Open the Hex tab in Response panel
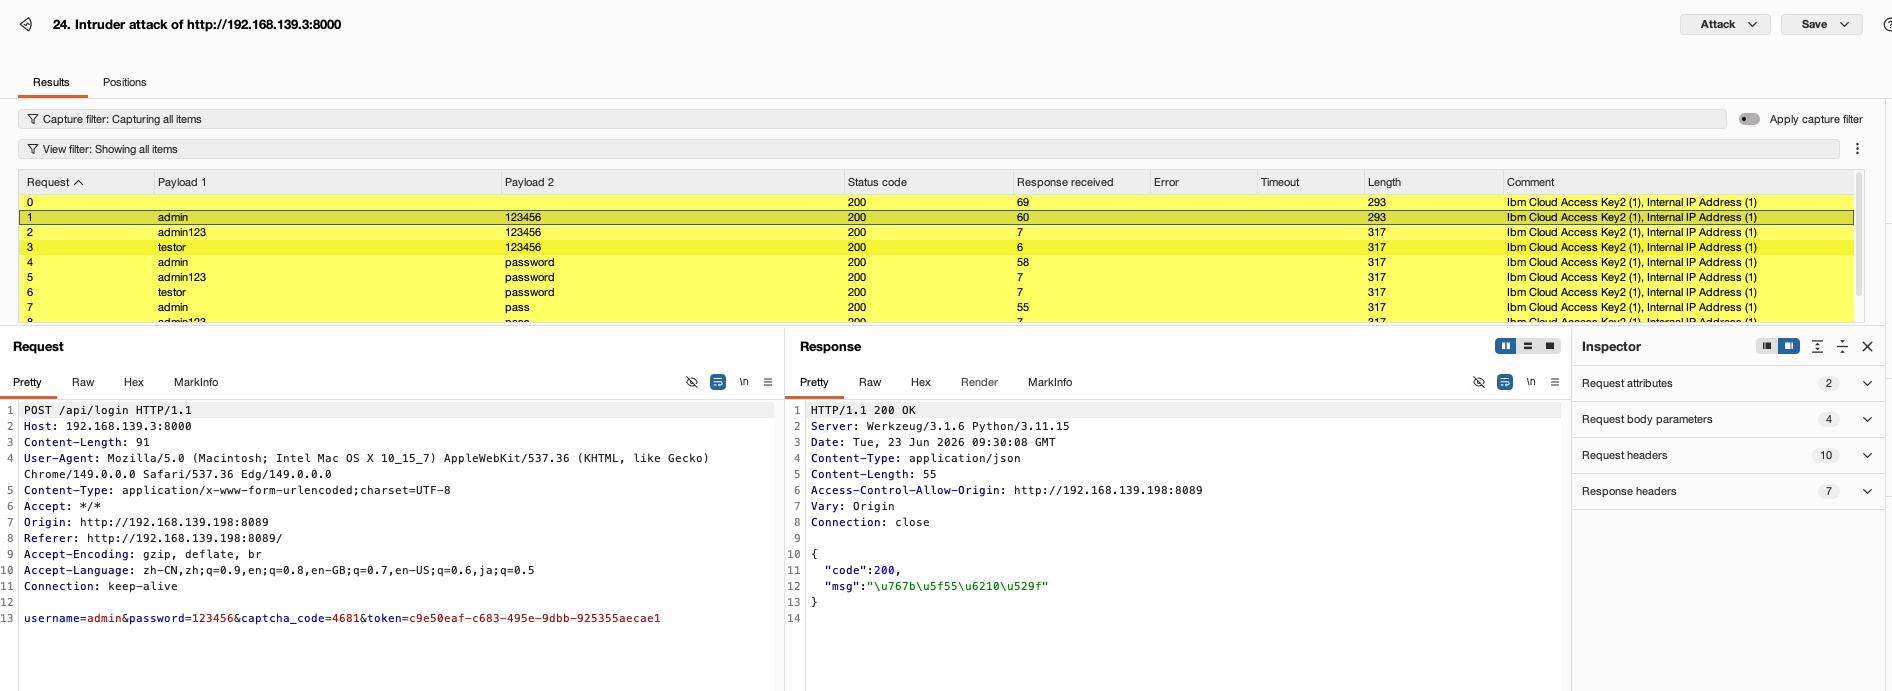Viewport: 1892px width, 691px height. (921, 382)
